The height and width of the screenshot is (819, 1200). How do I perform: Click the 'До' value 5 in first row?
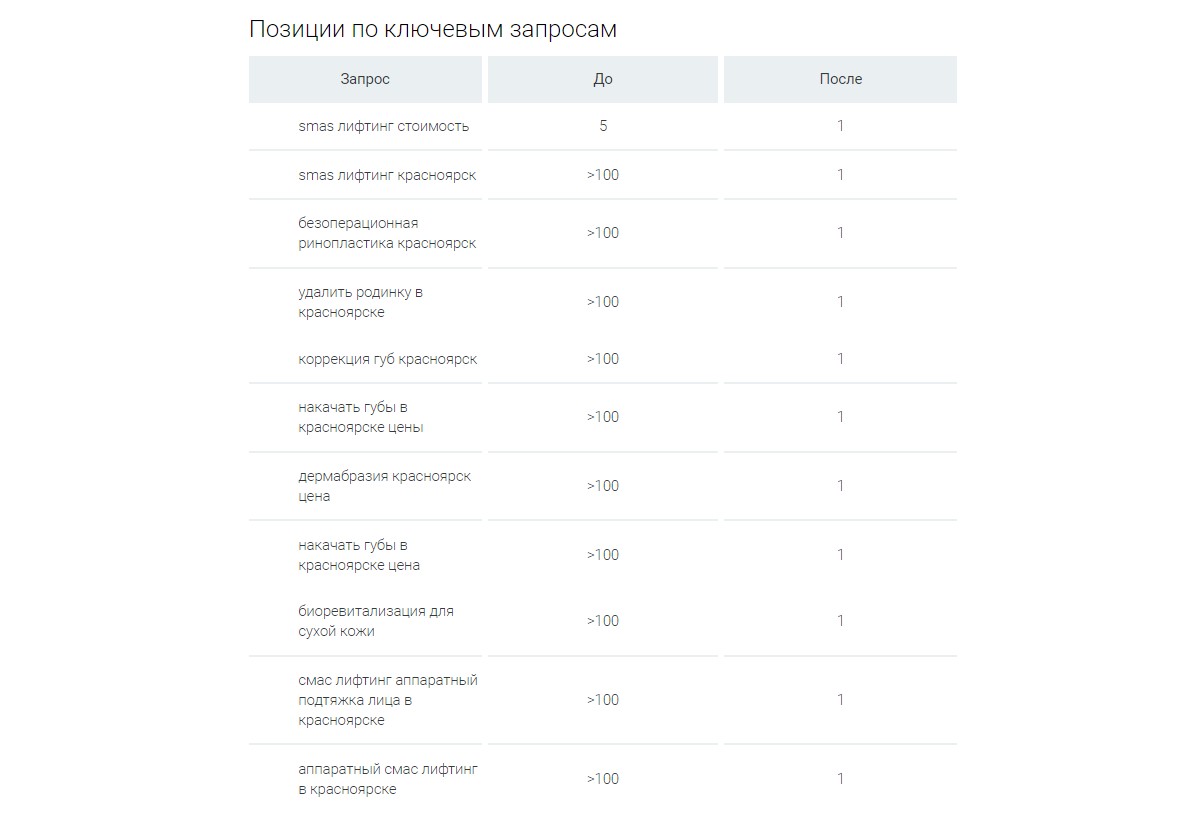(x=603, y=126)
